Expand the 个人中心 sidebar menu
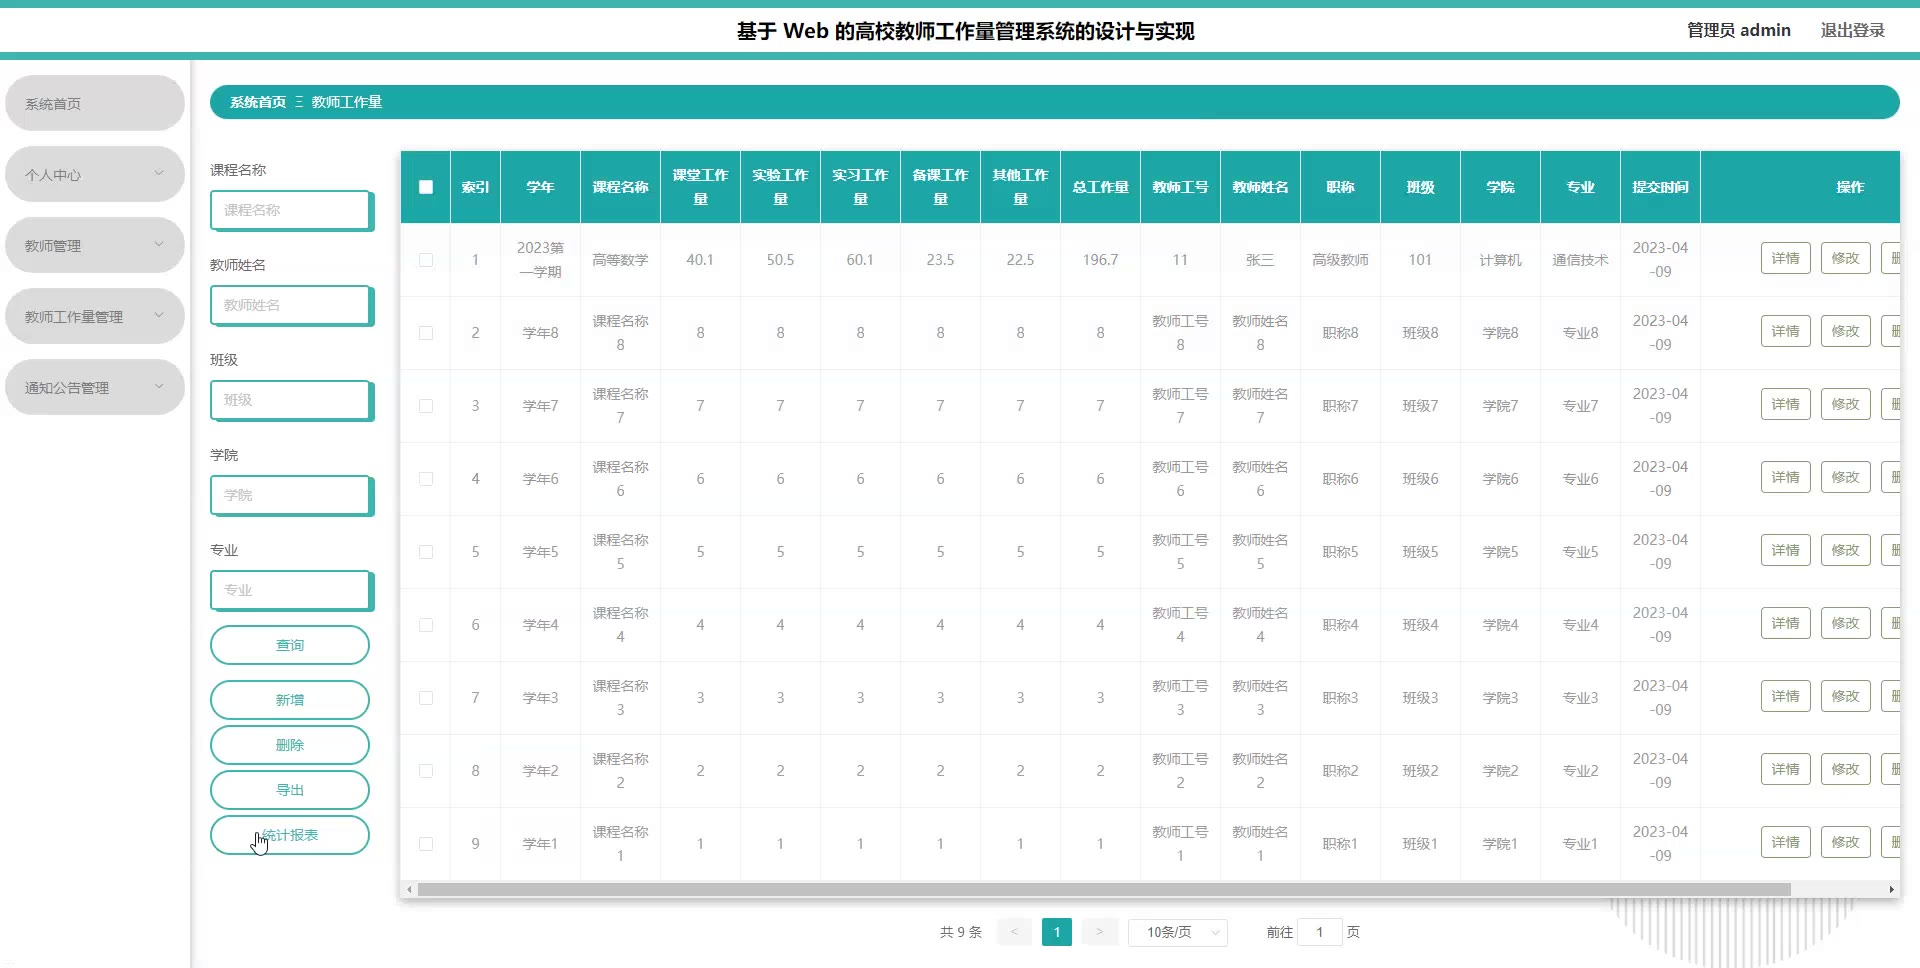 (x=95, y=174)
